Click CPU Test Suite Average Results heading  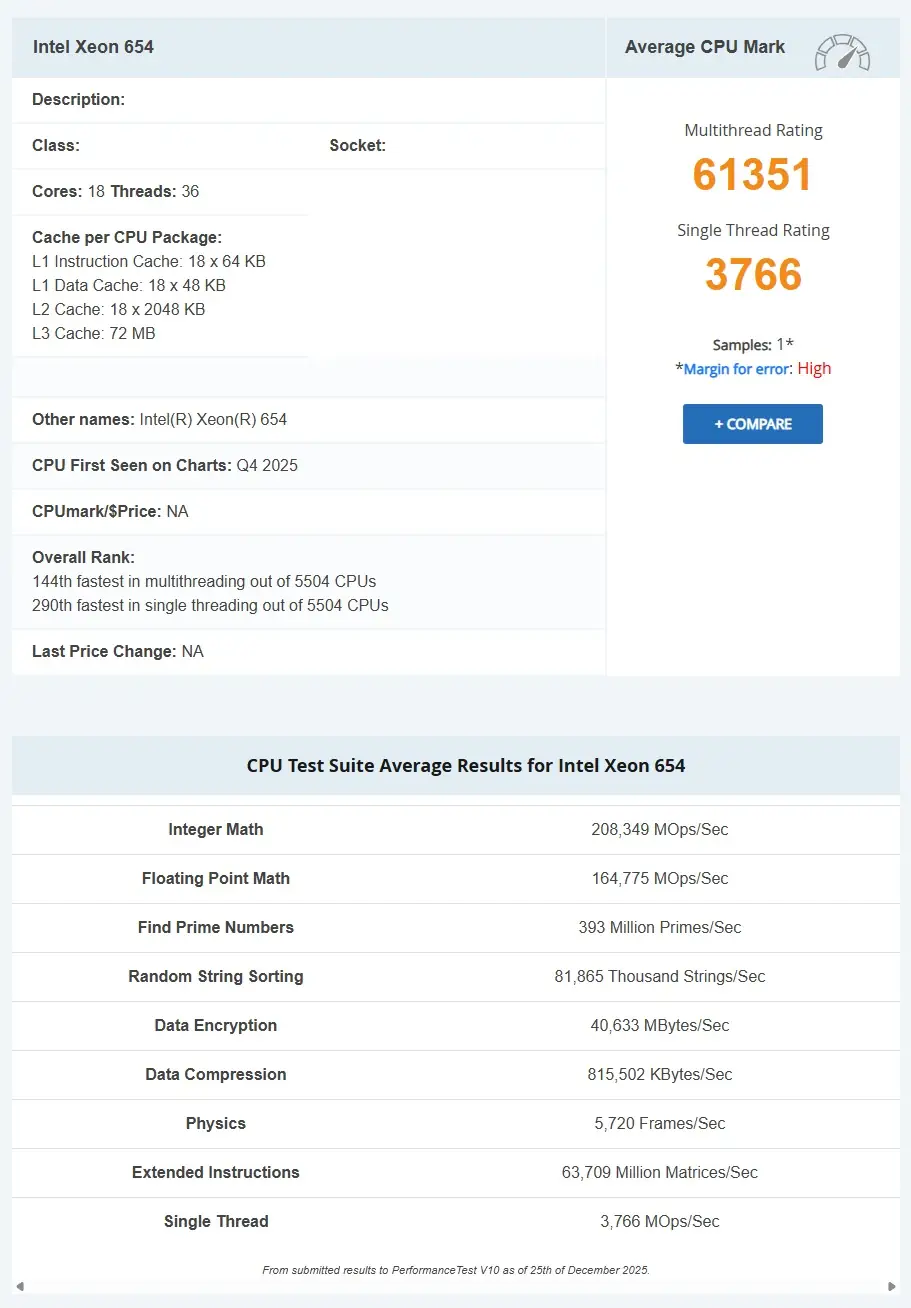coord(466,766)
